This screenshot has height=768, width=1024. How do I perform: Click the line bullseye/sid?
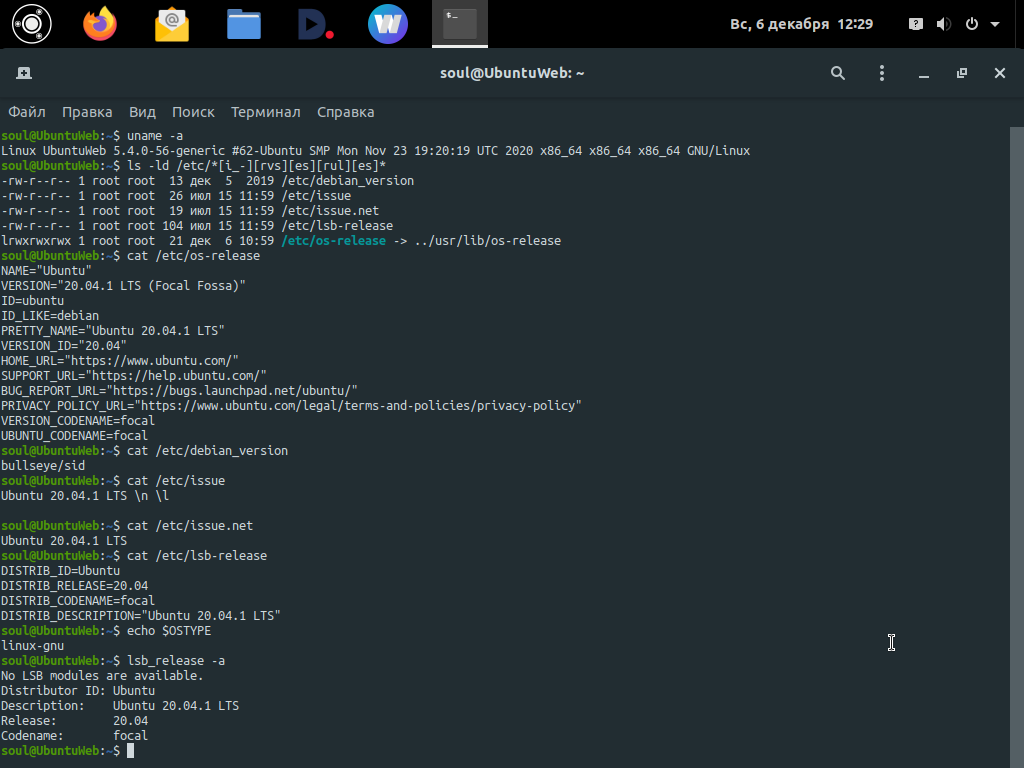pyautogui.click(x=43, y=466)
